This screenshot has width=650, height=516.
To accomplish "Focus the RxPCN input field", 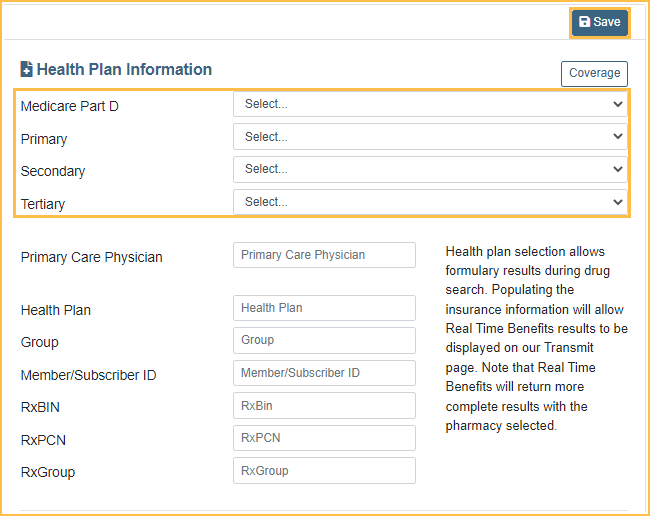I will (x=324, y=438).
